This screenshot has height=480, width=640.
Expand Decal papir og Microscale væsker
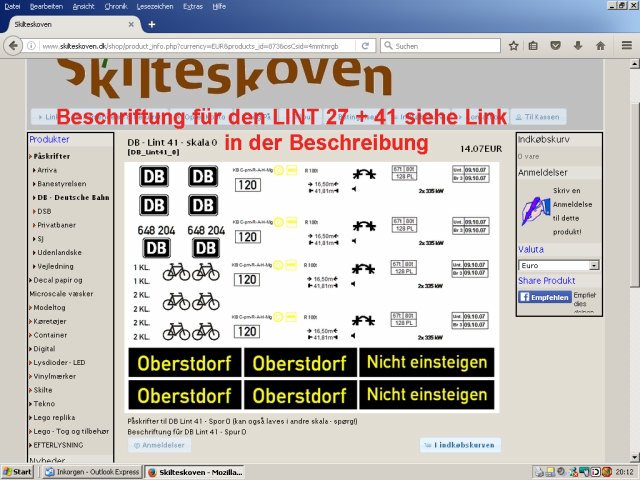pyautogui.click(x=61, y=287)
